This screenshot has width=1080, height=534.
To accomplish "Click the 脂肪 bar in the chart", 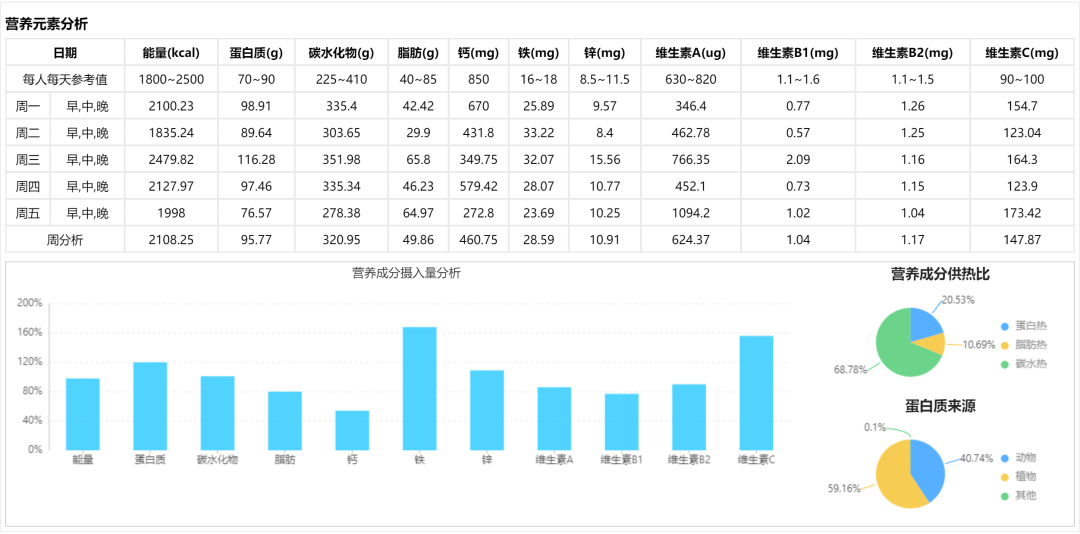I will [284, 420].
